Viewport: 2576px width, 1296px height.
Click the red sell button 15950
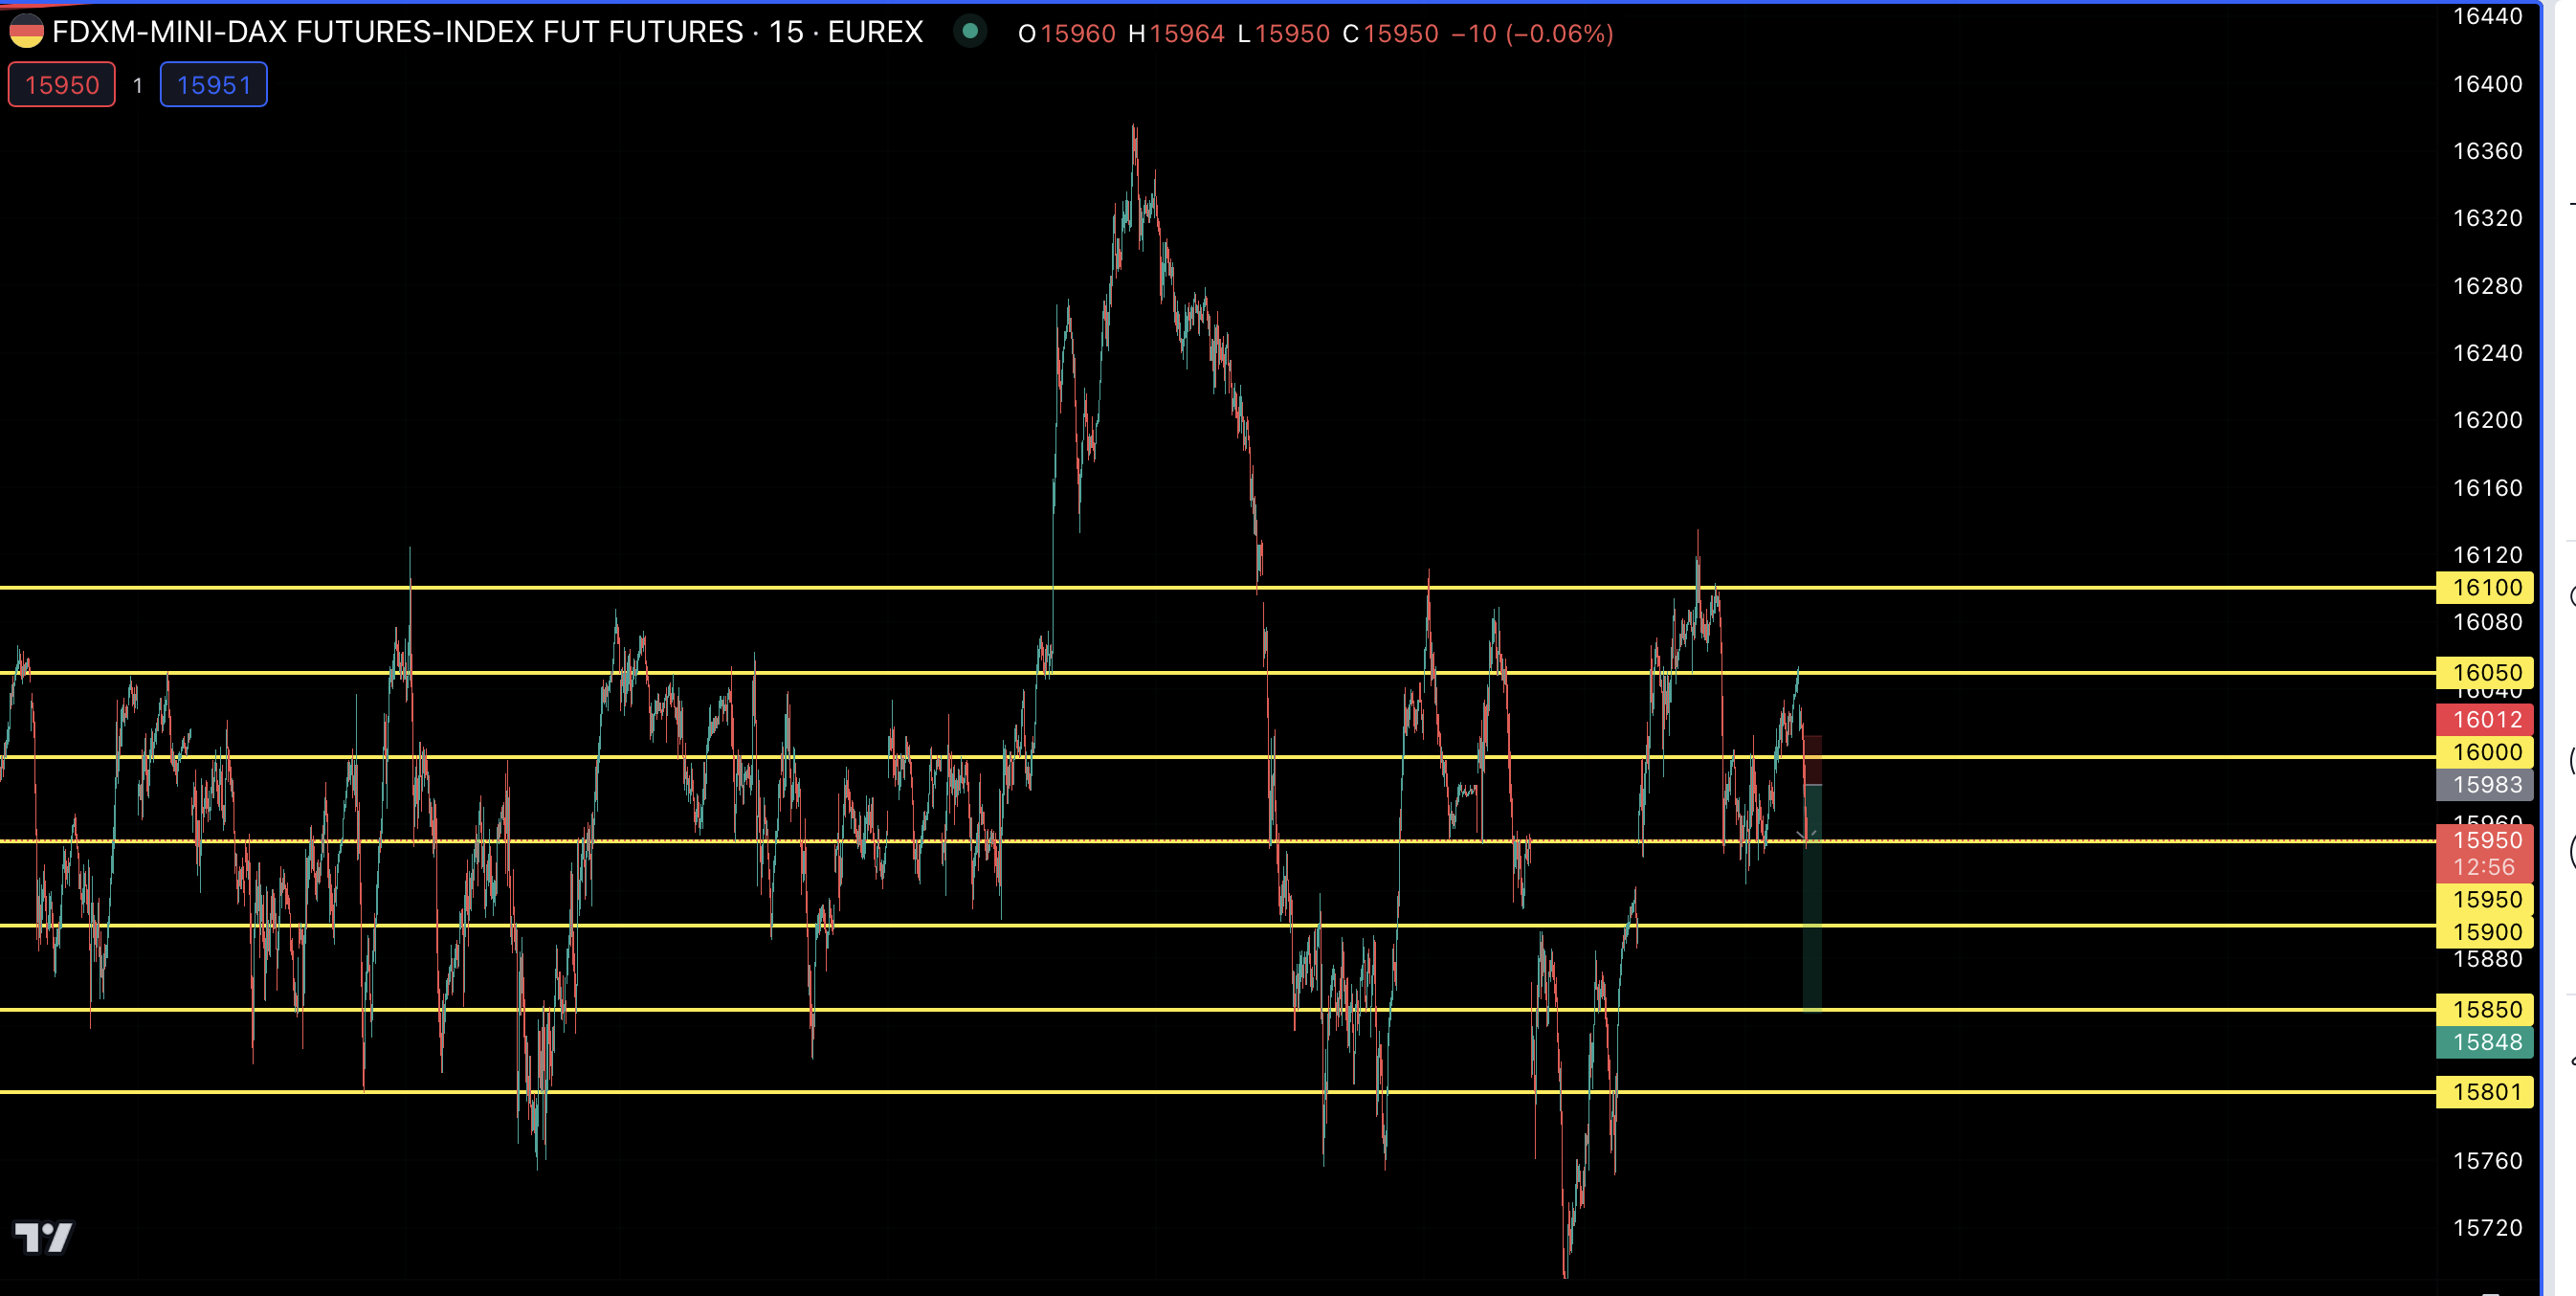point(62,85)
